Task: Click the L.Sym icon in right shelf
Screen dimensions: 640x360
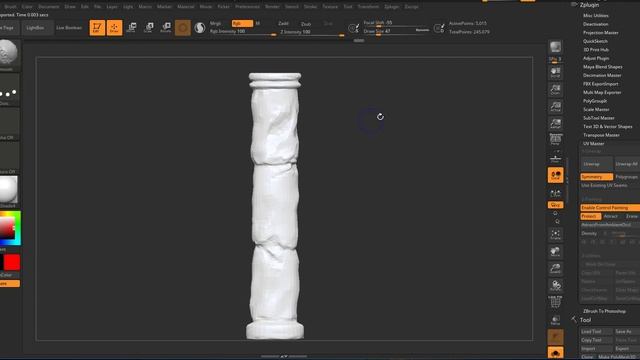Action: [555, 193]
